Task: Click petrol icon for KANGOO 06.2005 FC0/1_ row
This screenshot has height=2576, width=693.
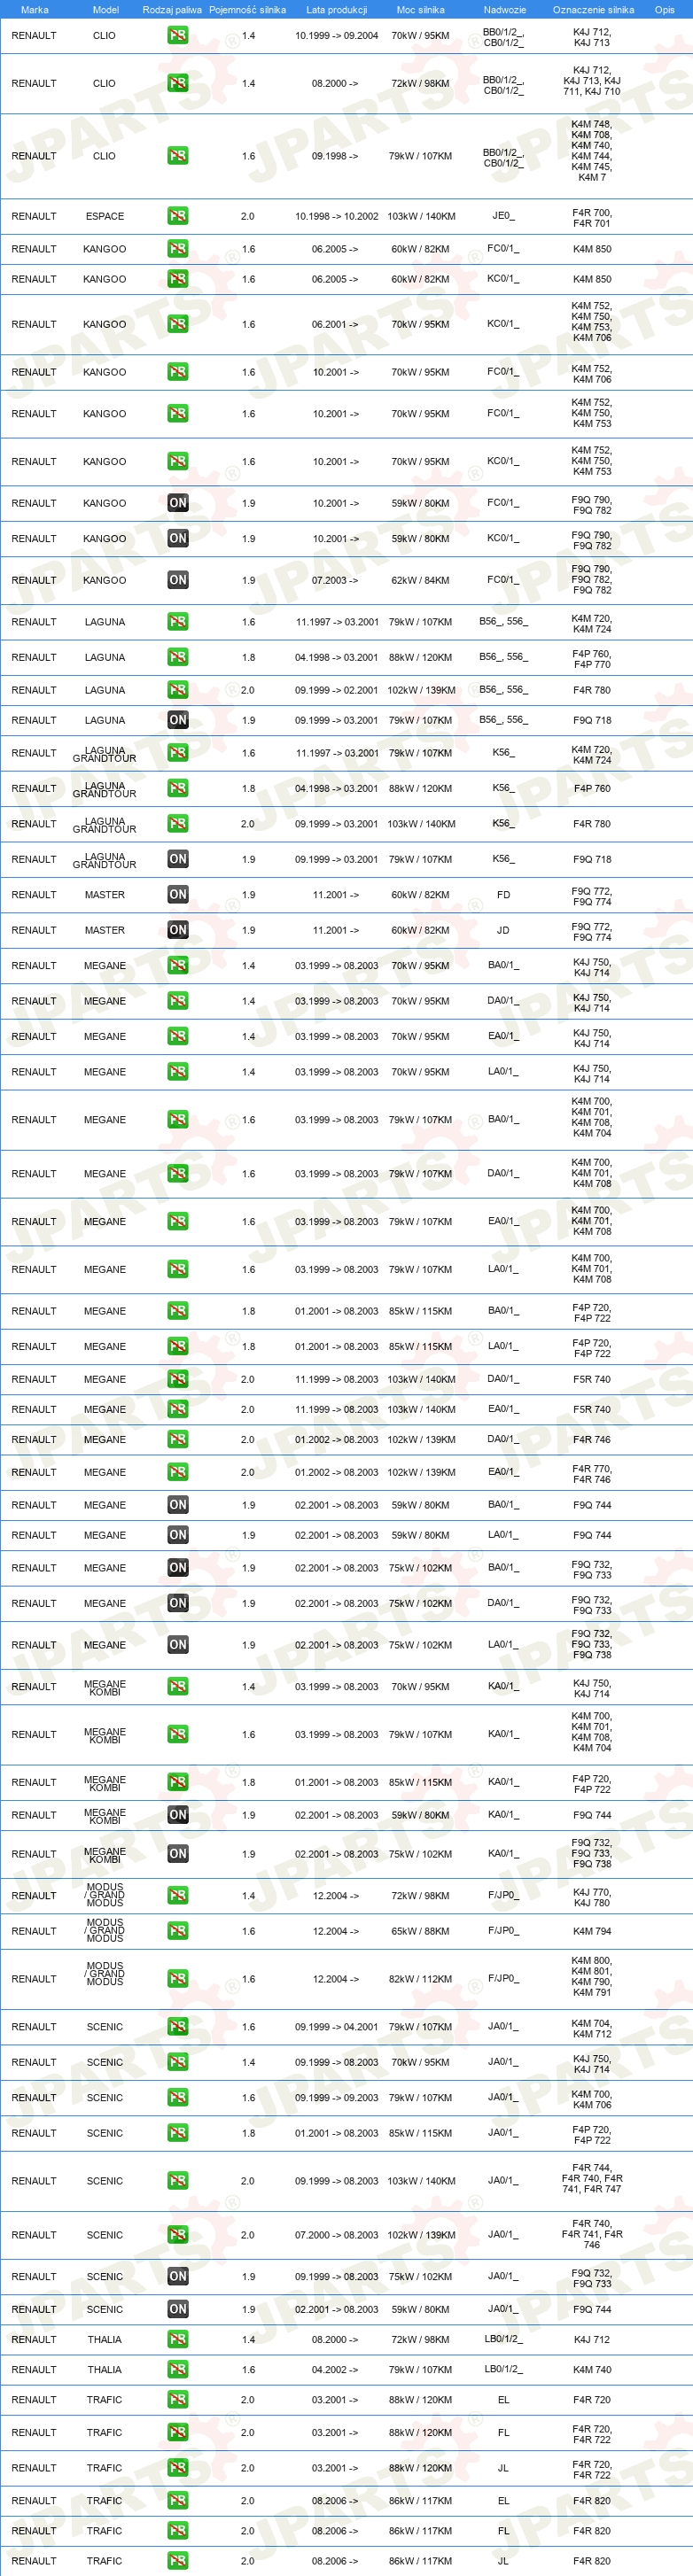Action: (178, 249)
